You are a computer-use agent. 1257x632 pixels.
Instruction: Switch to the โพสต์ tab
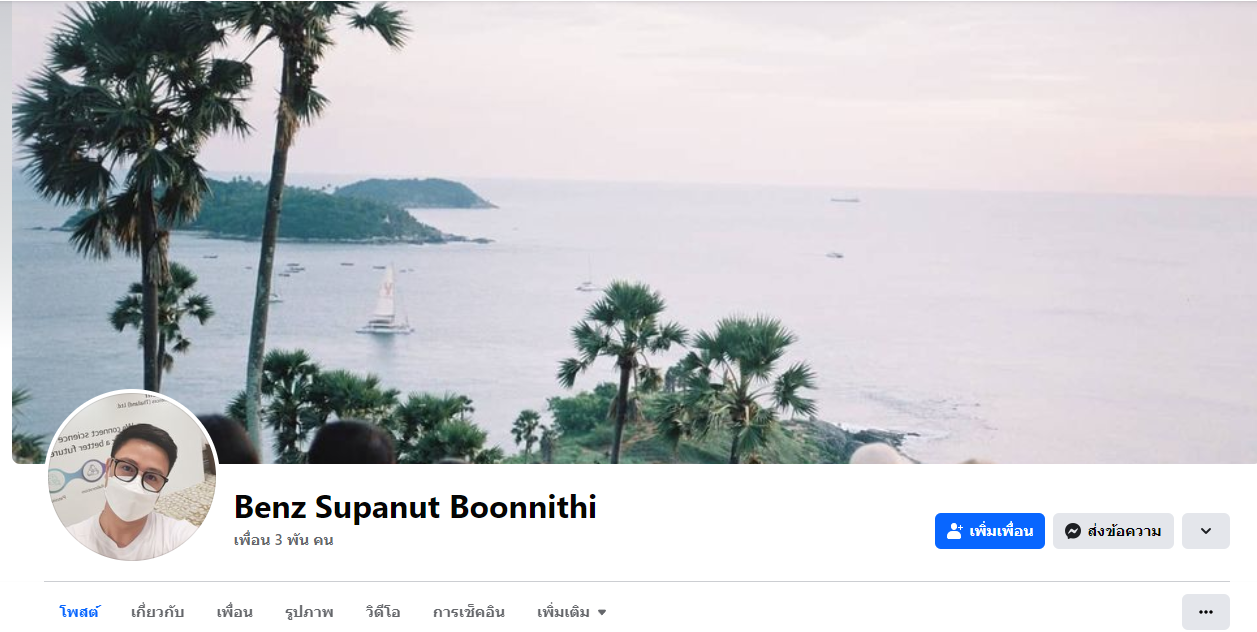pos(79,612)
